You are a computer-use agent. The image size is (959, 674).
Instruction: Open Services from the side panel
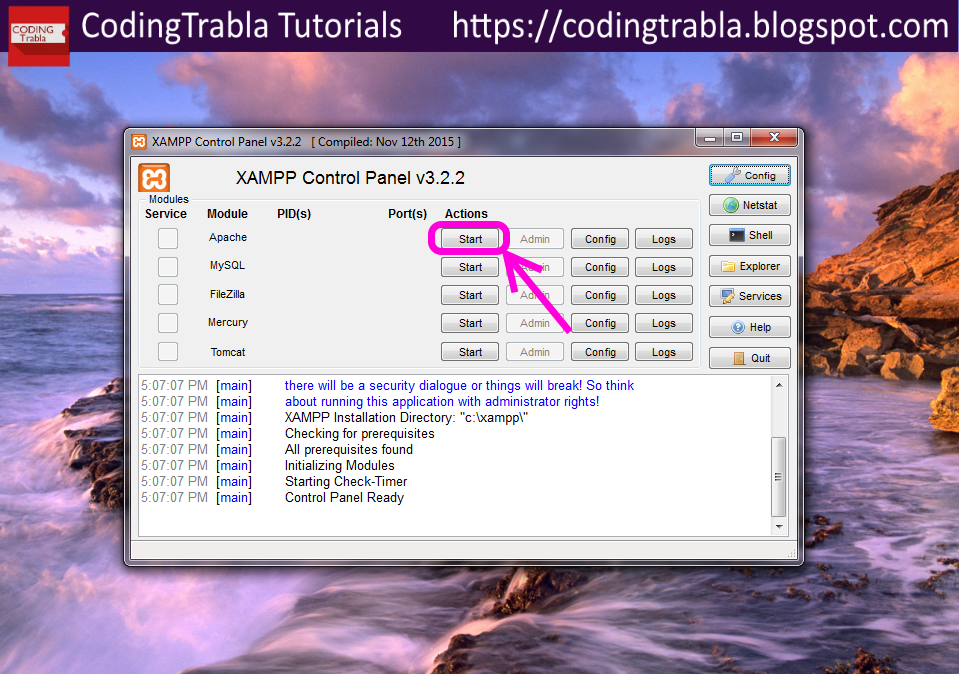pos(749,296)
